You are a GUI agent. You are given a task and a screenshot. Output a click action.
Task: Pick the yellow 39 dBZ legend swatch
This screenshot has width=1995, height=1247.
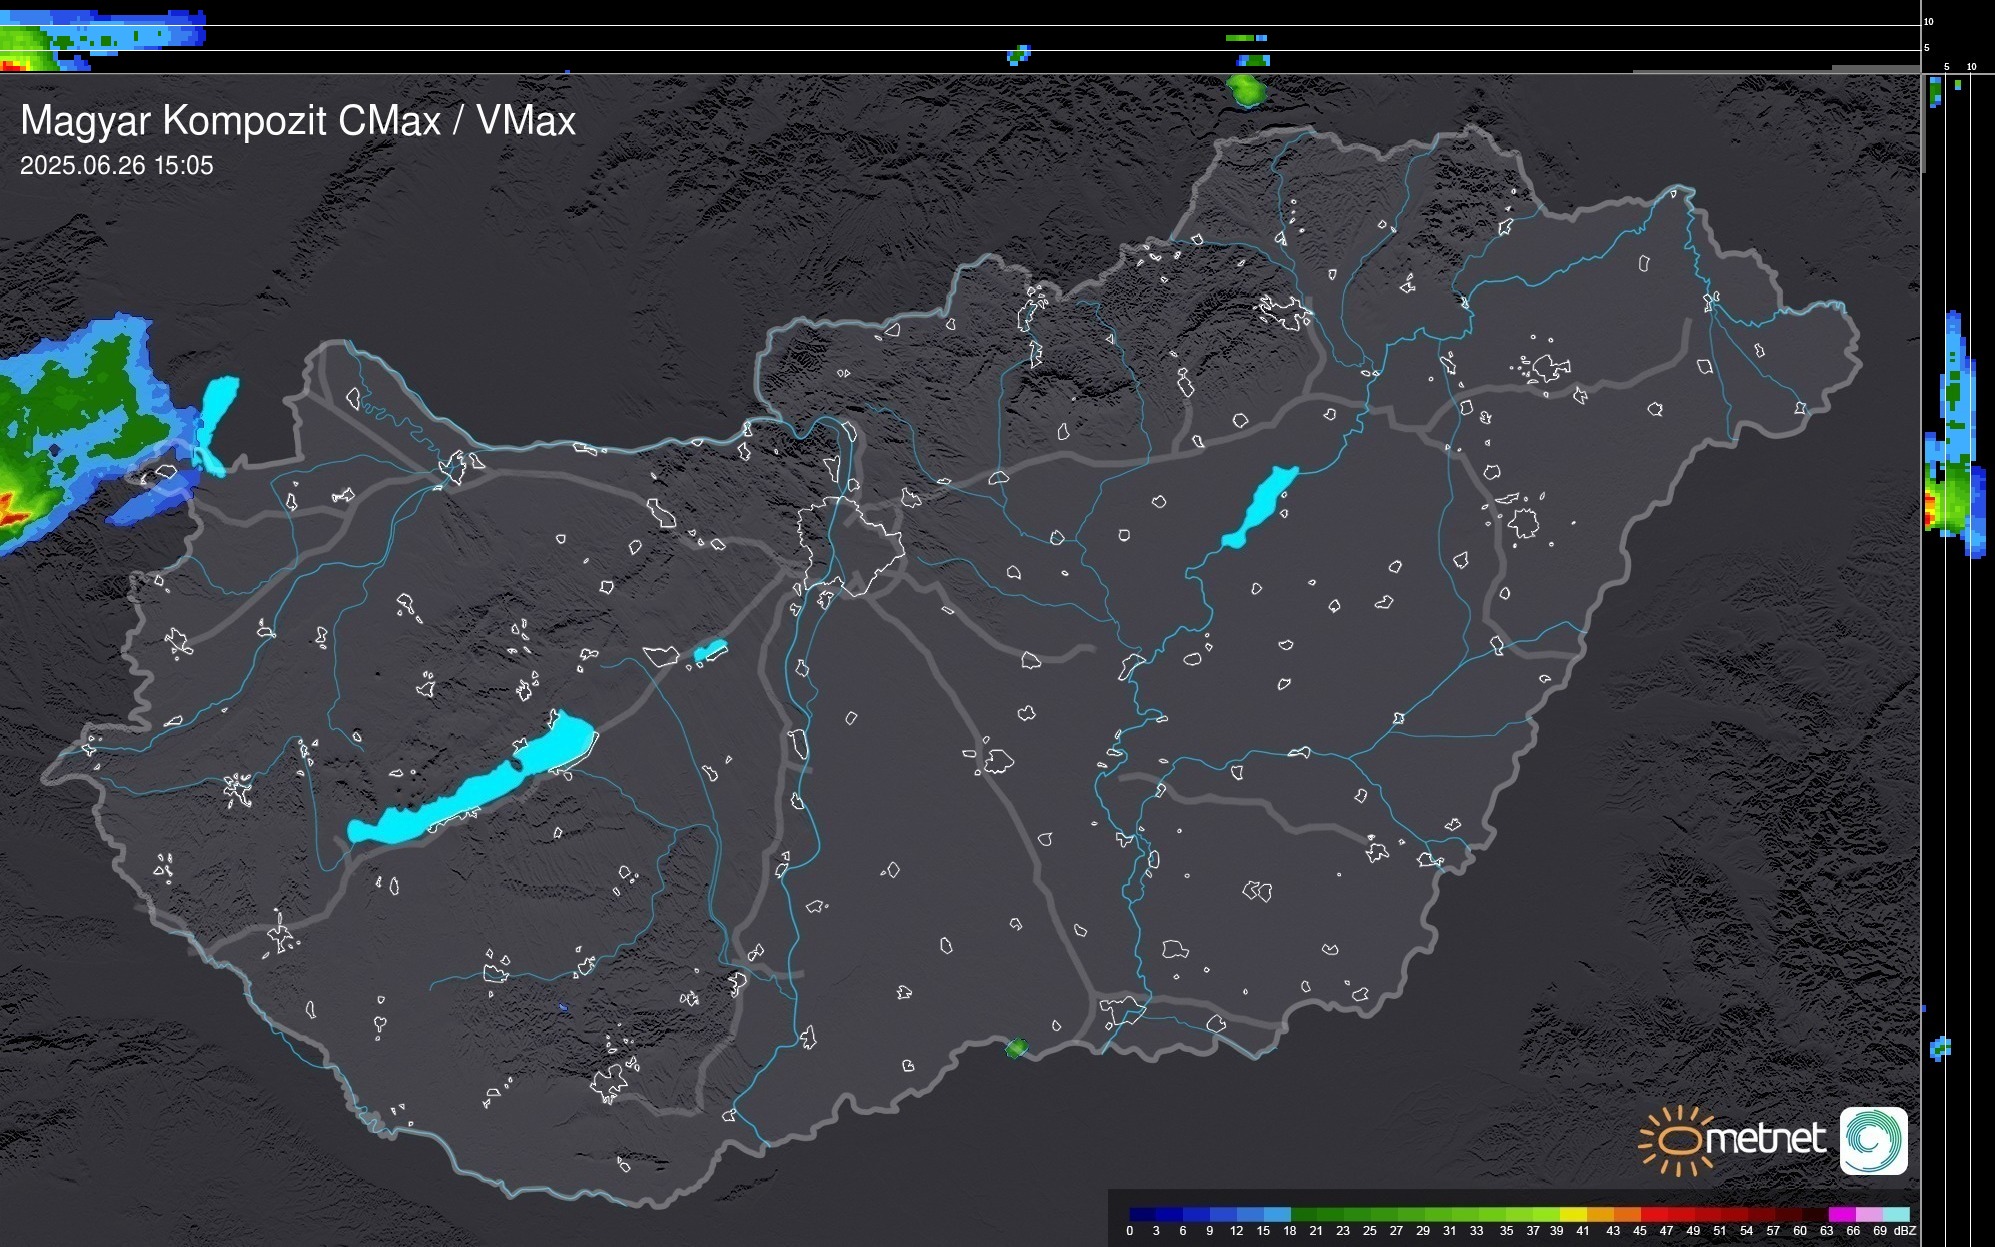point(1573,1214)
